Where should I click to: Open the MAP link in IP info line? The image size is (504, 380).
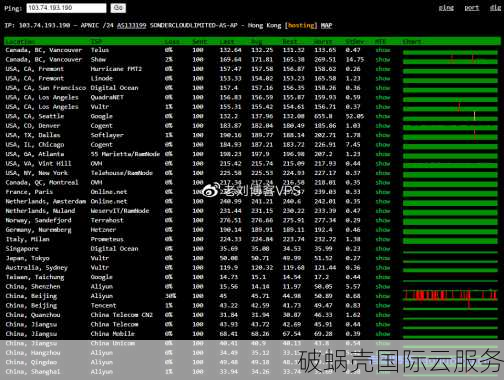[326, 25]
